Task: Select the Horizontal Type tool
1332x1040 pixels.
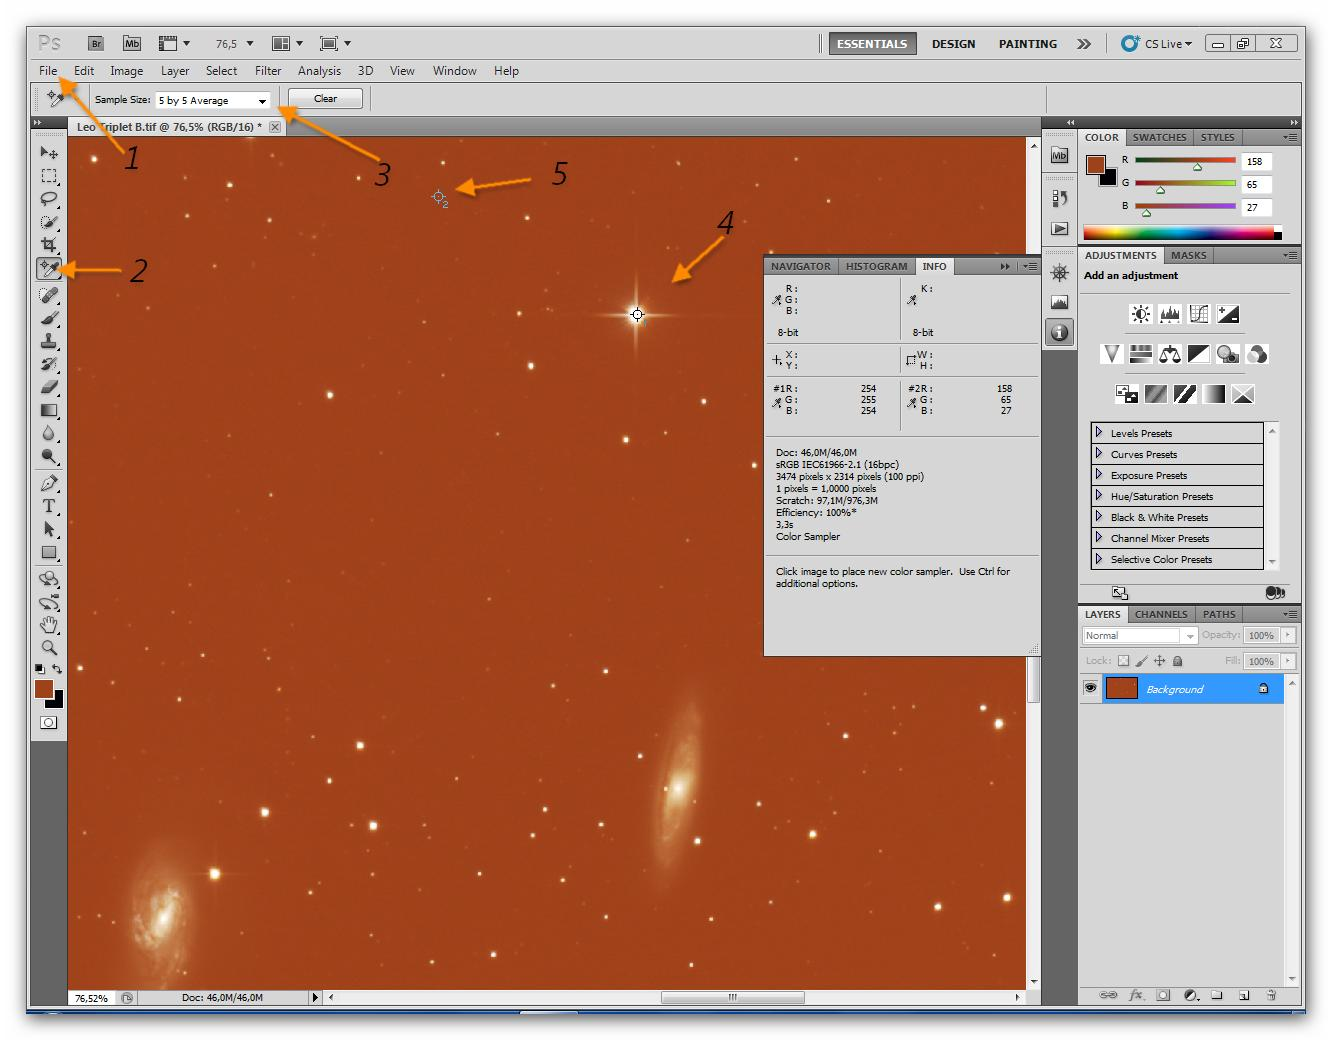Action: pyautogui.click(x=48, y=506)
